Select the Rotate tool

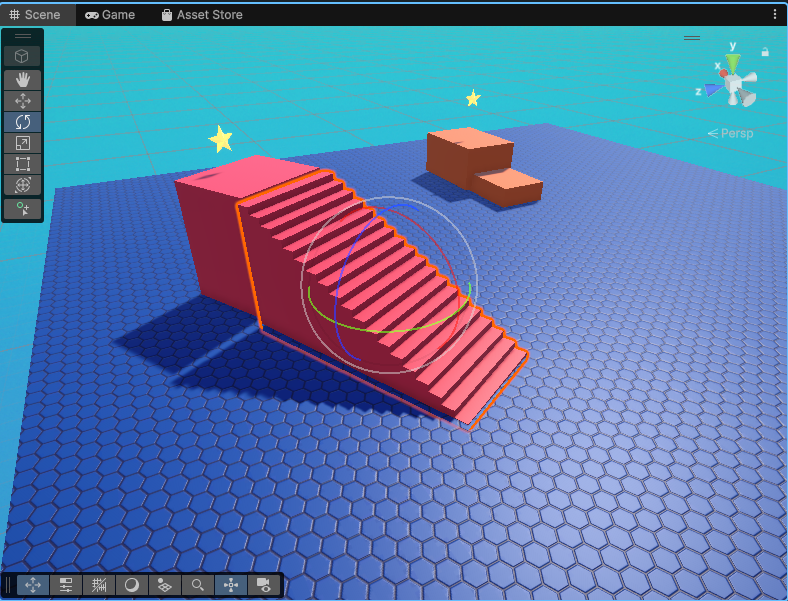click(x=22, y=122)
